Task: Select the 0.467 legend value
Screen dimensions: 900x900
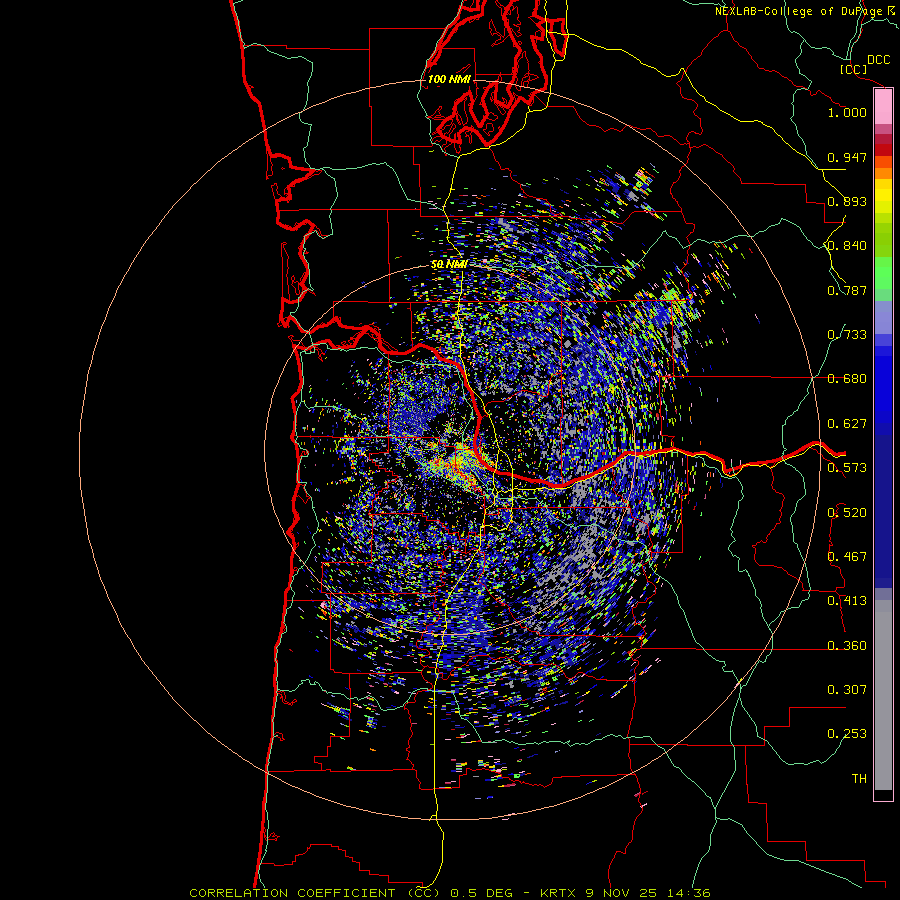Action: tap(847, 557)
